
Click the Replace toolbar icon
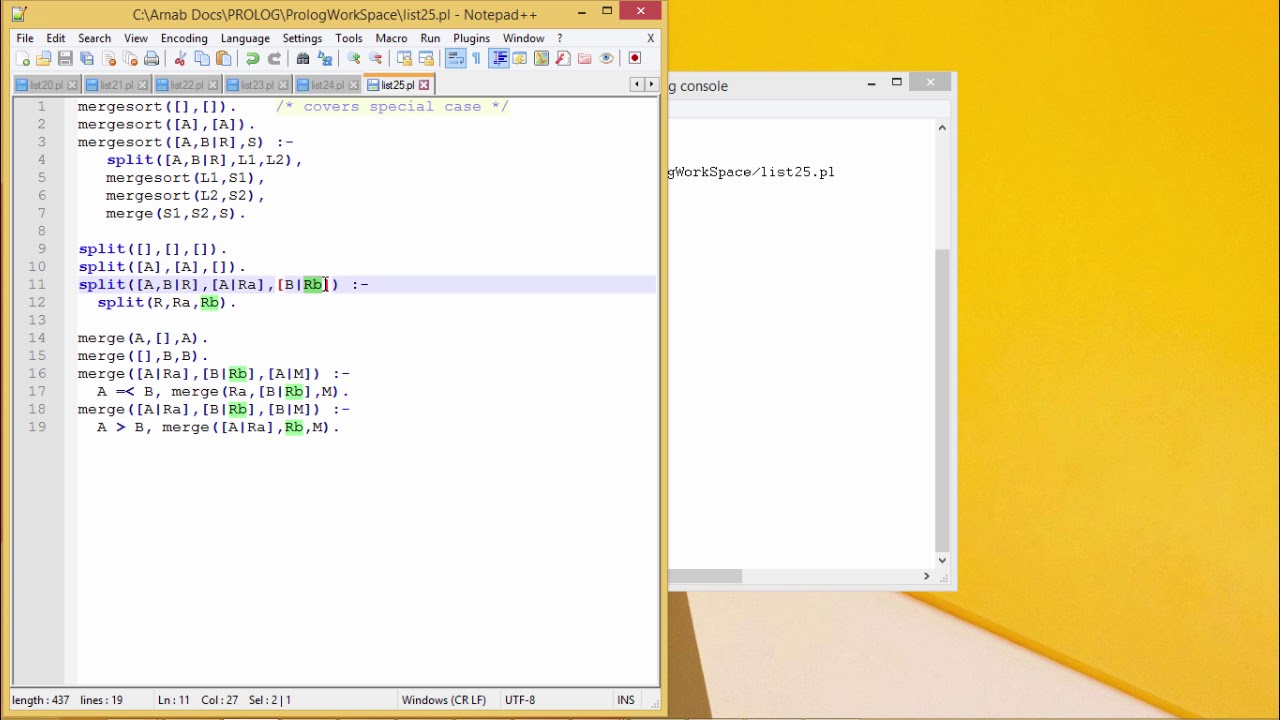pos(325,59)
